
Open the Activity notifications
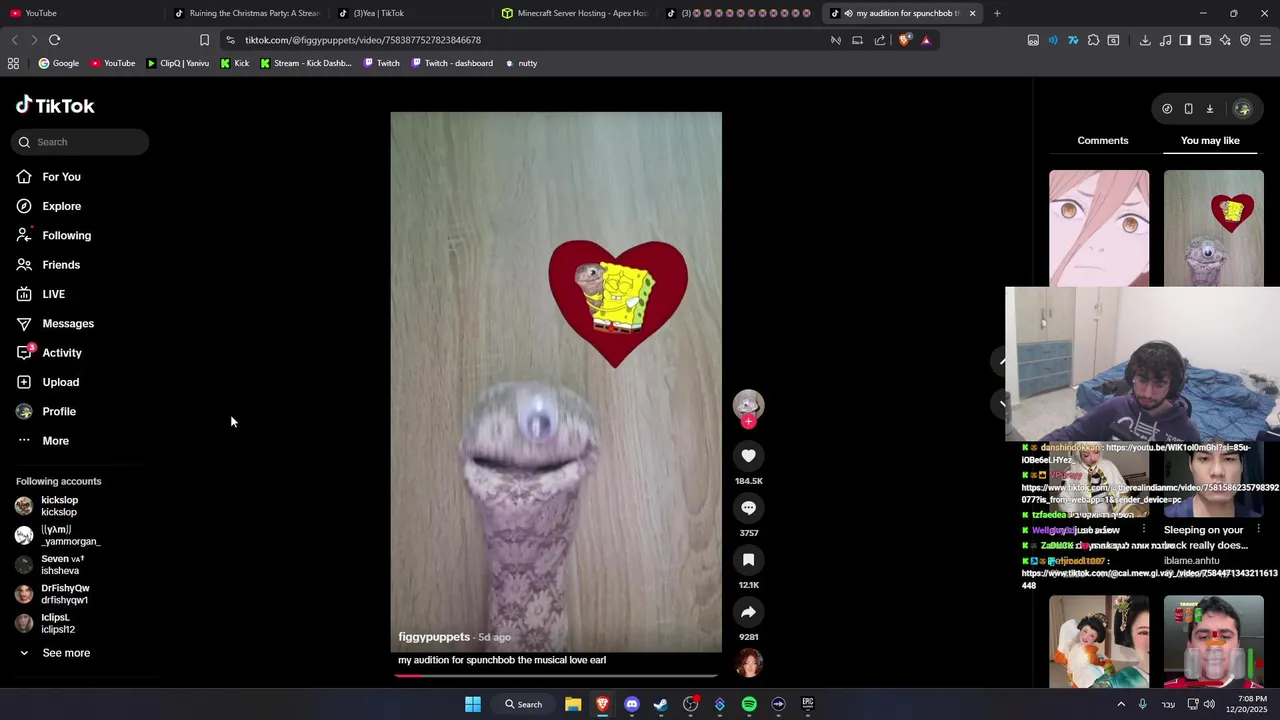(49, 353)
